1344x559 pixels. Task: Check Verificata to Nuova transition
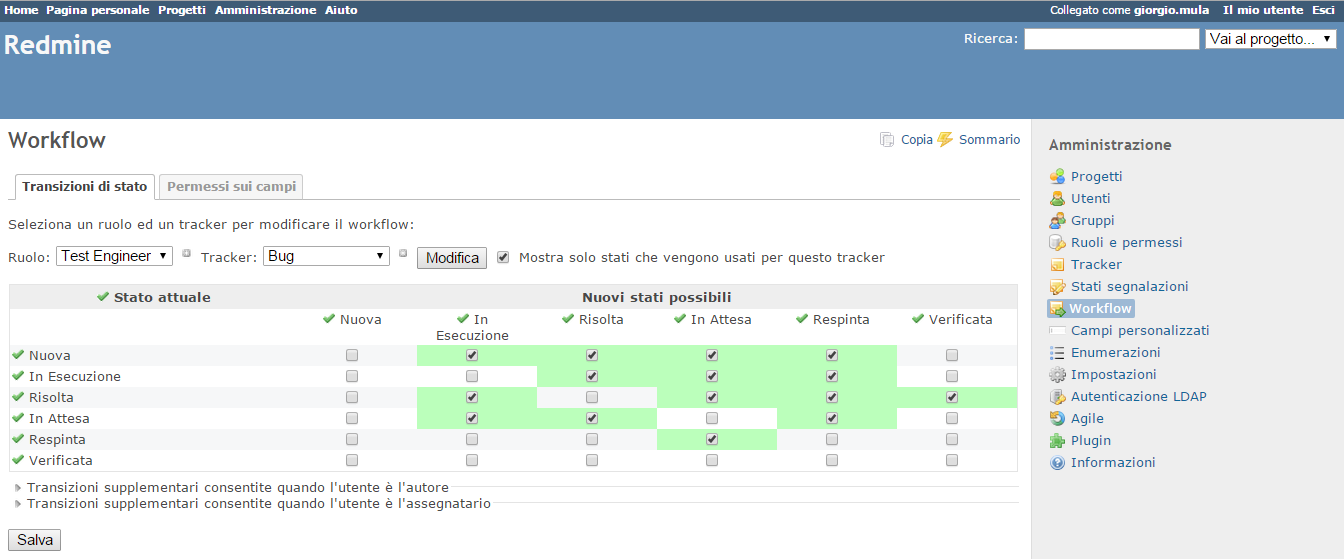point(352,460)
